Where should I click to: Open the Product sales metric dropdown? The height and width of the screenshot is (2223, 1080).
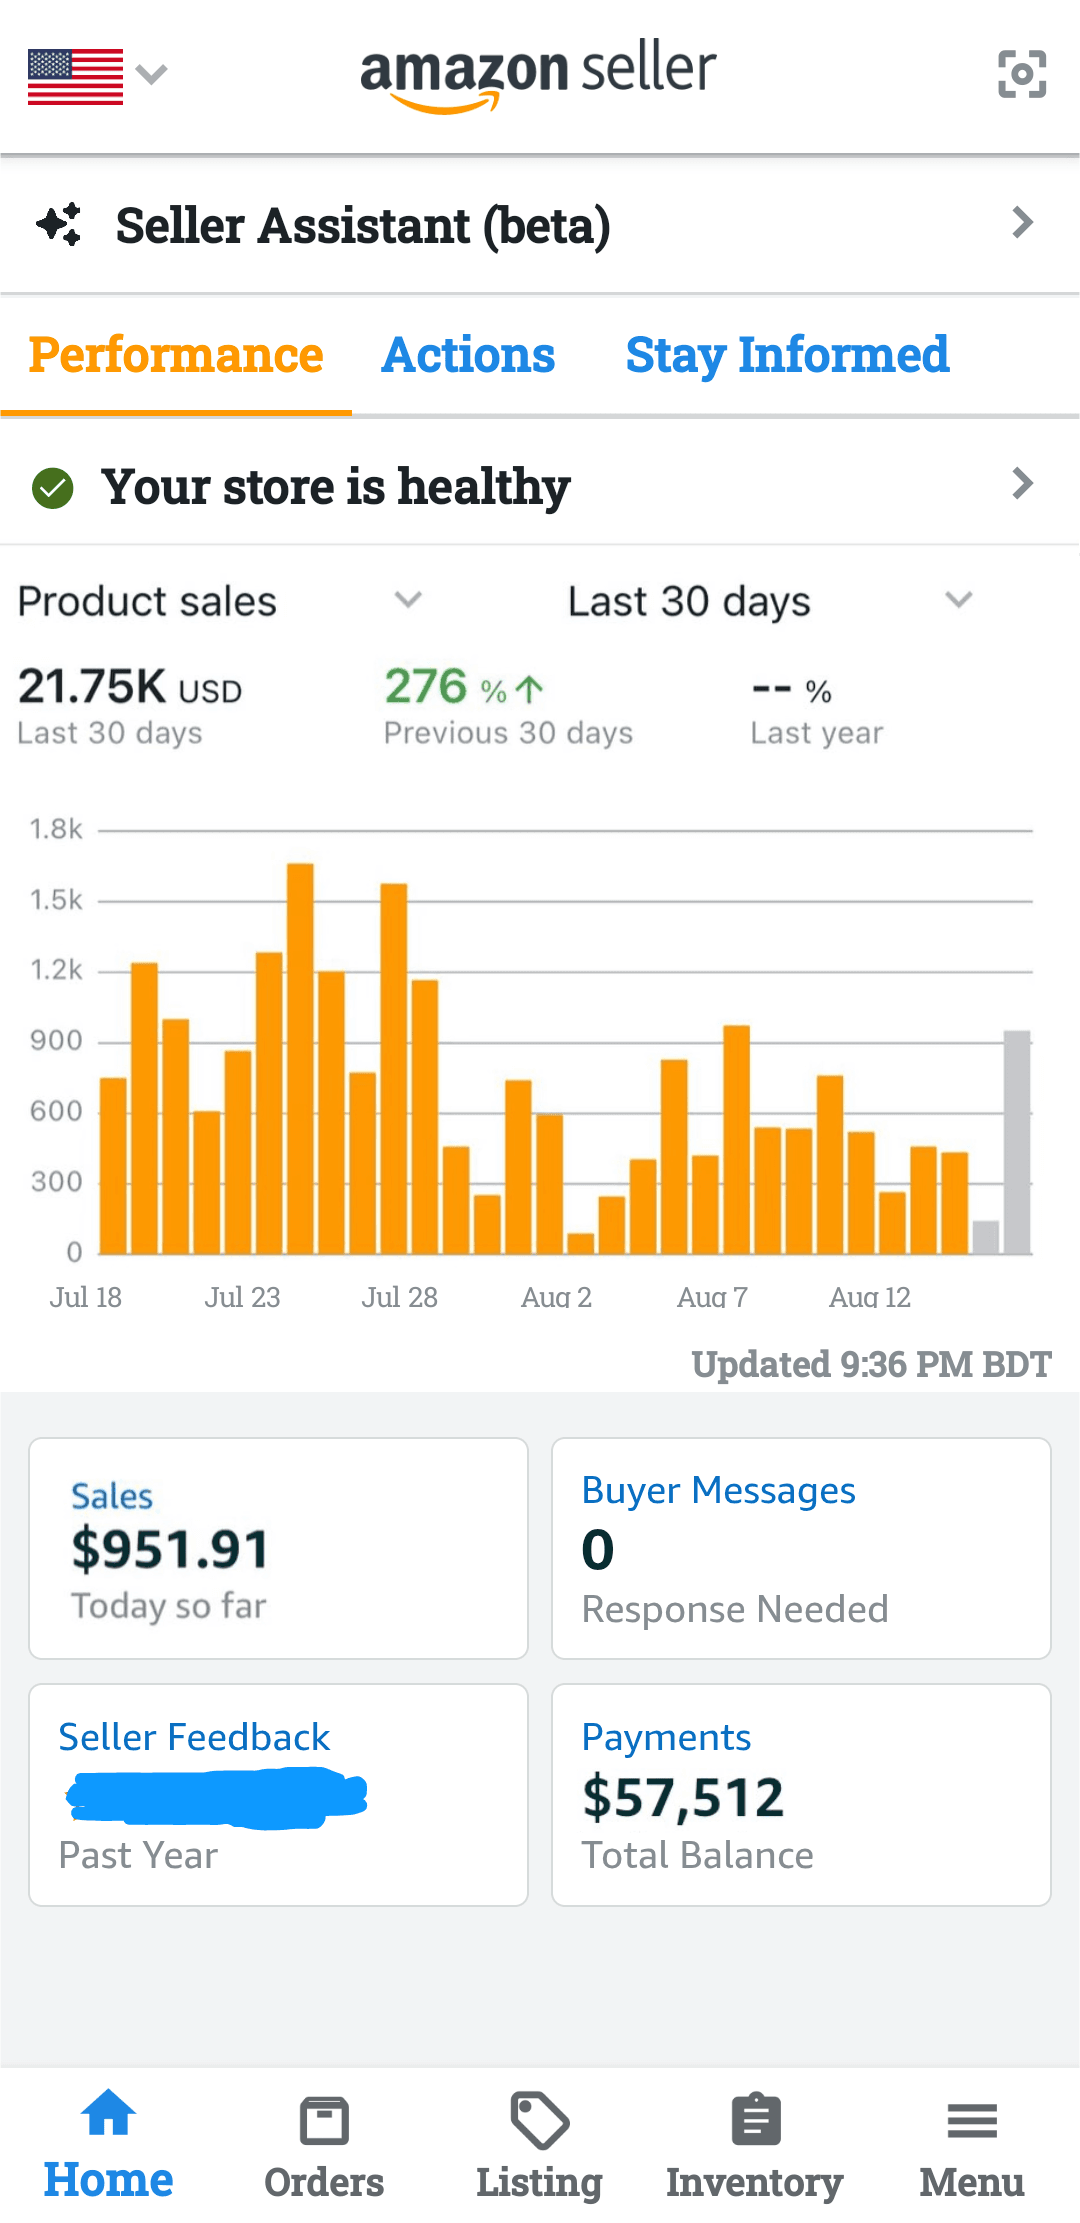[407, 600]
